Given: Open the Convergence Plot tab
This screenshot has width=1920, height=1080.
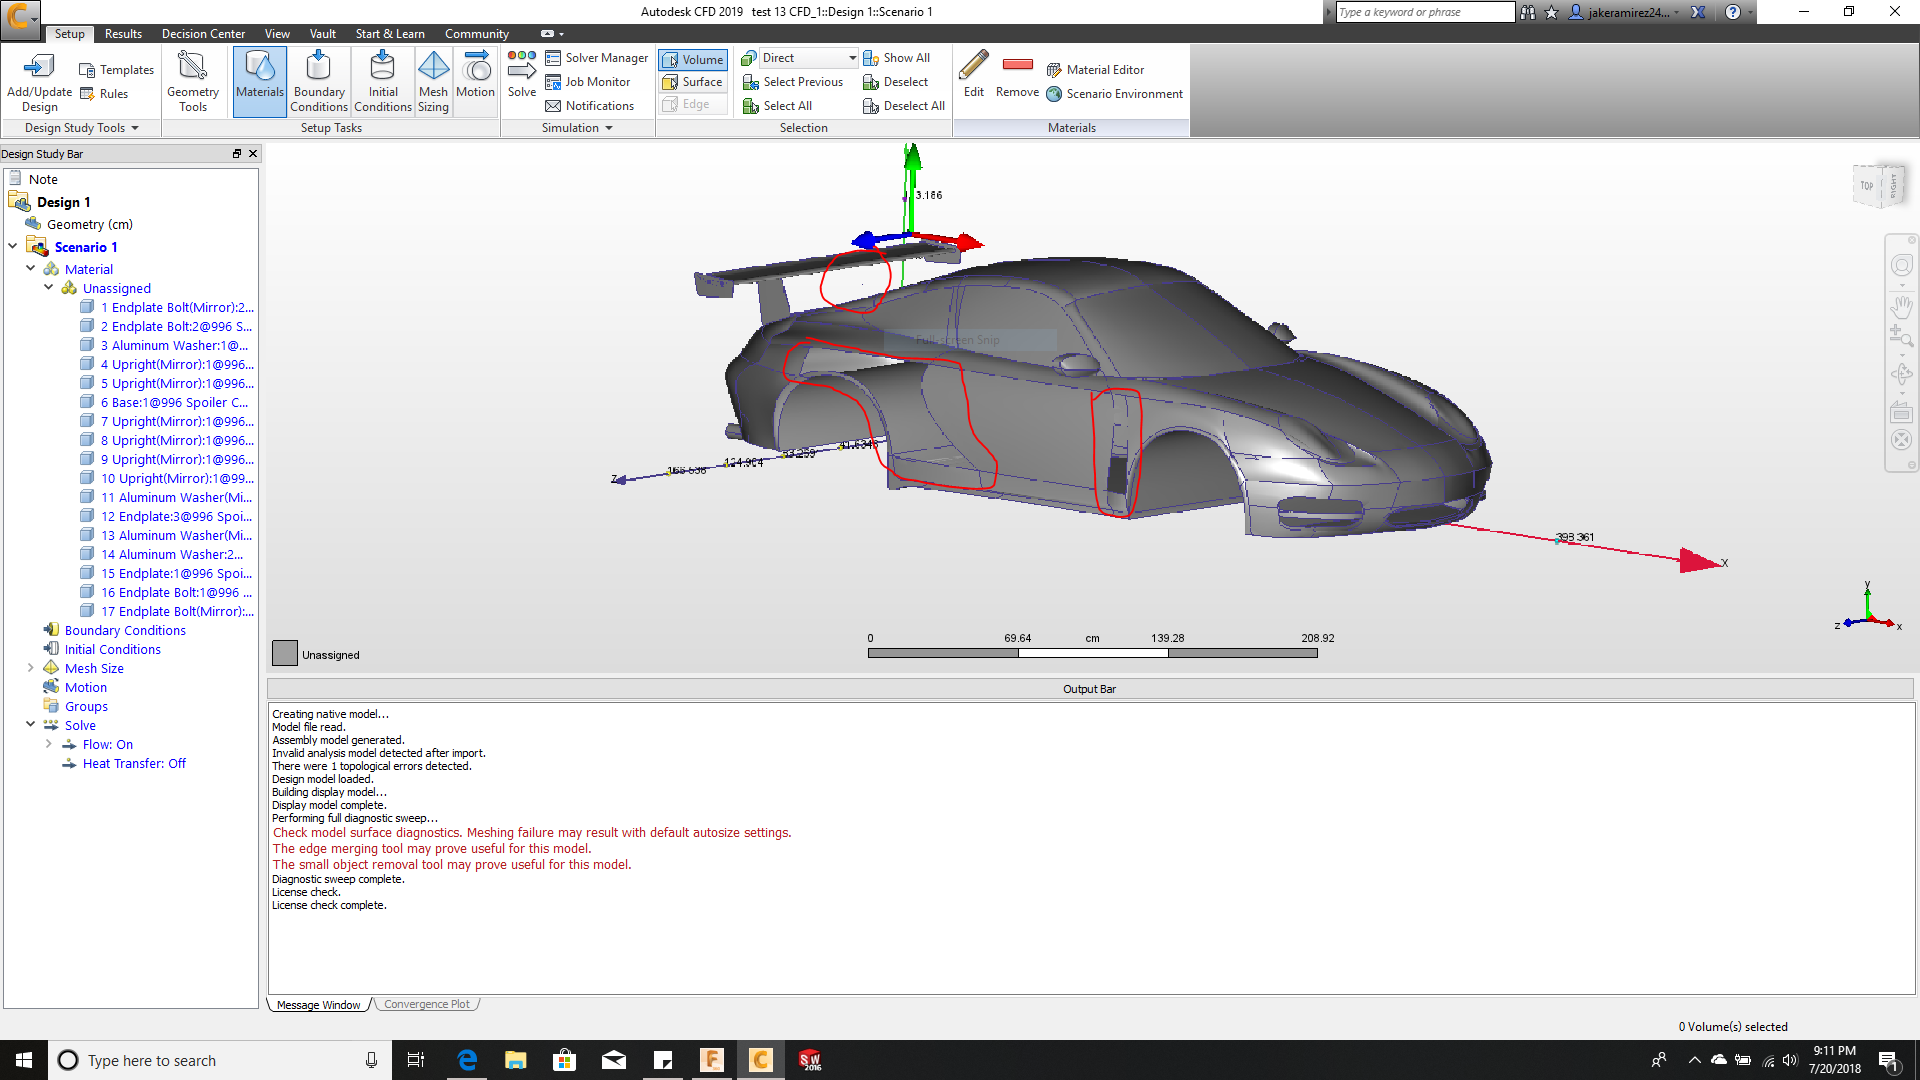Looking at the screenshot, I should [x=426, y=1004].
